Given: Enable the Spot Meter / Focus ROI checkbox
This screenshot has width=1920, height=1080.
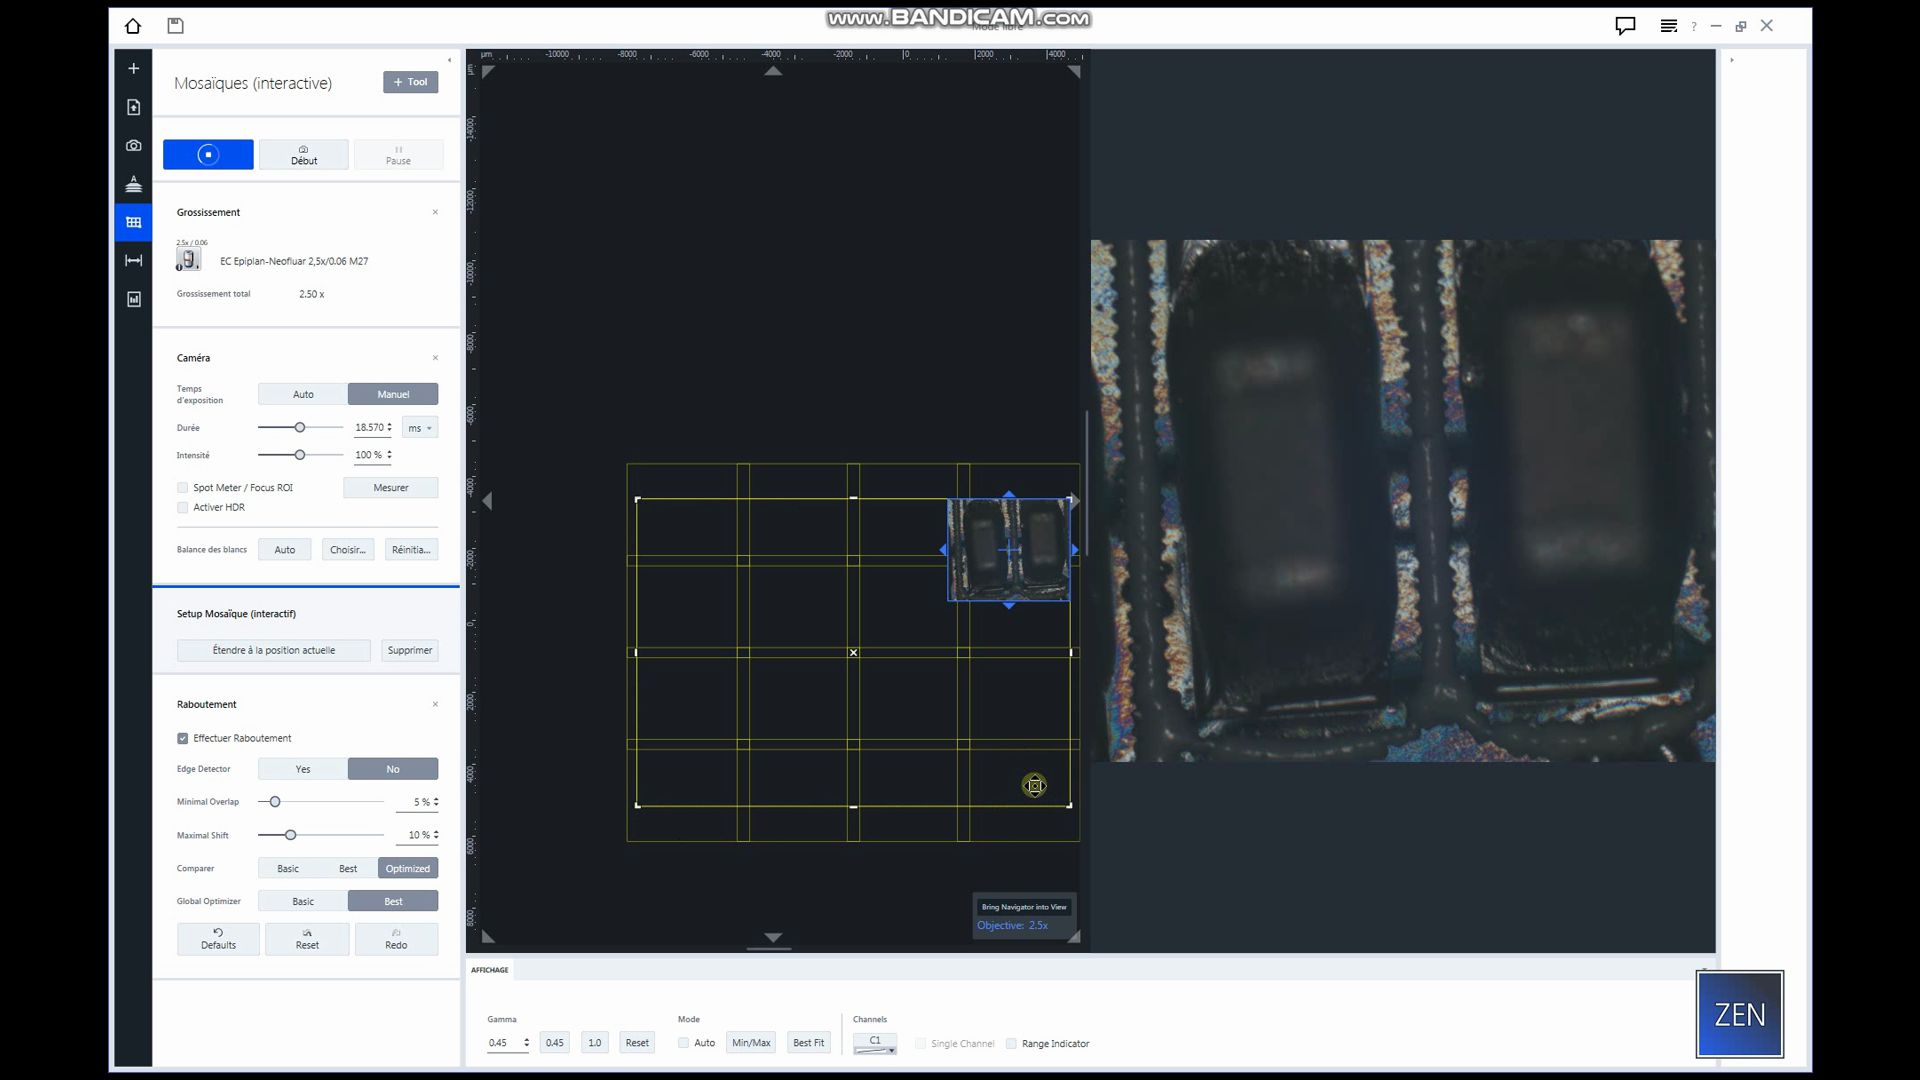Looking at the screenshot, I should tap(183, 487).
